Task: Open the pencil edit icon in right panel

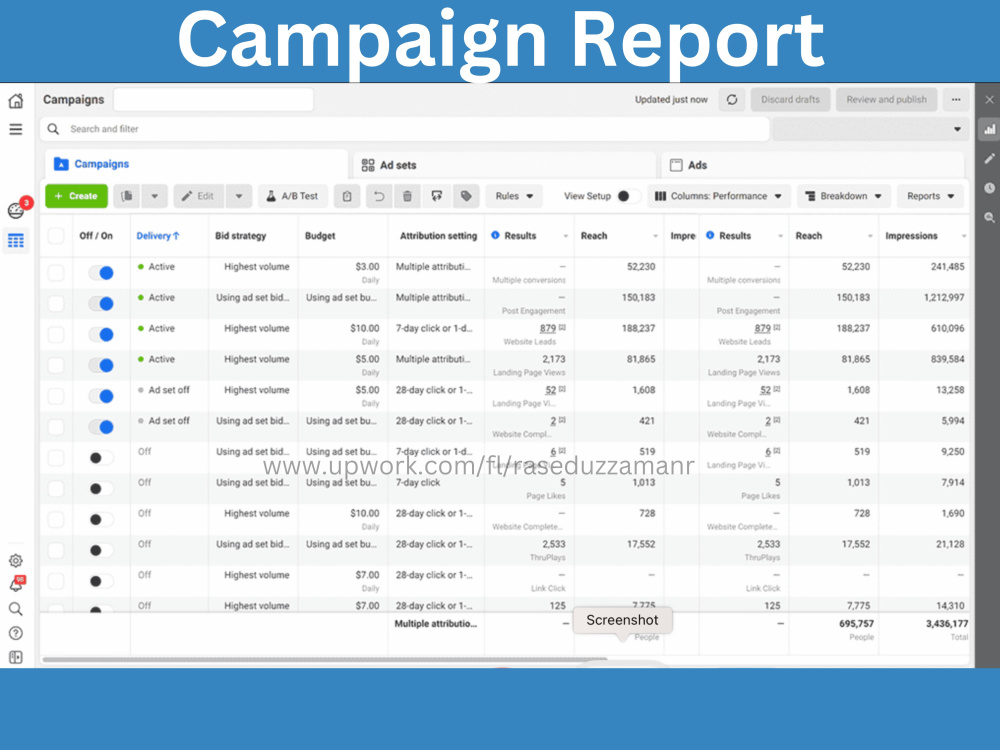Action: point(989,159)
